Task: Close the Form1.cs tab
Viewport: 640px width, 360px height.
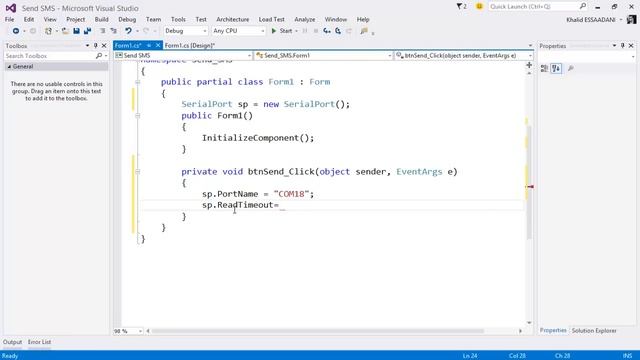Action: (x=158, y=45)
